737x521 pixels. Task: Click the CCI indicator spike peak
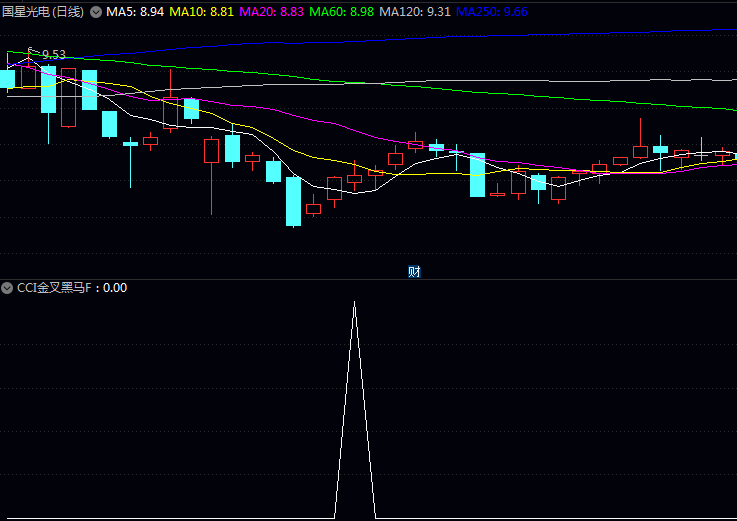pos(354,303)
